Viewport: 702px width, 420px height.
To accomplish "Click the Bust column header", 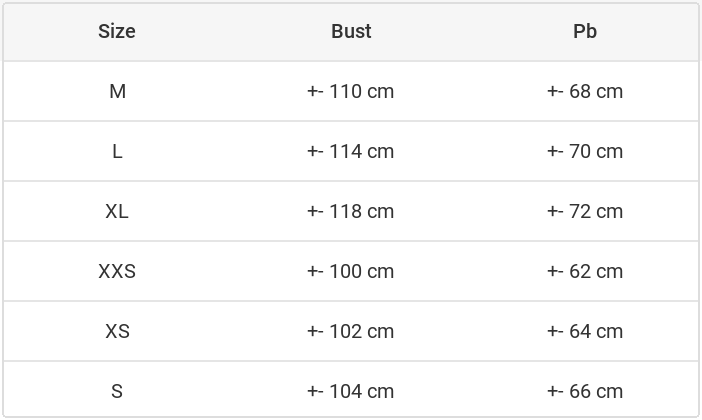I will 351,31.
